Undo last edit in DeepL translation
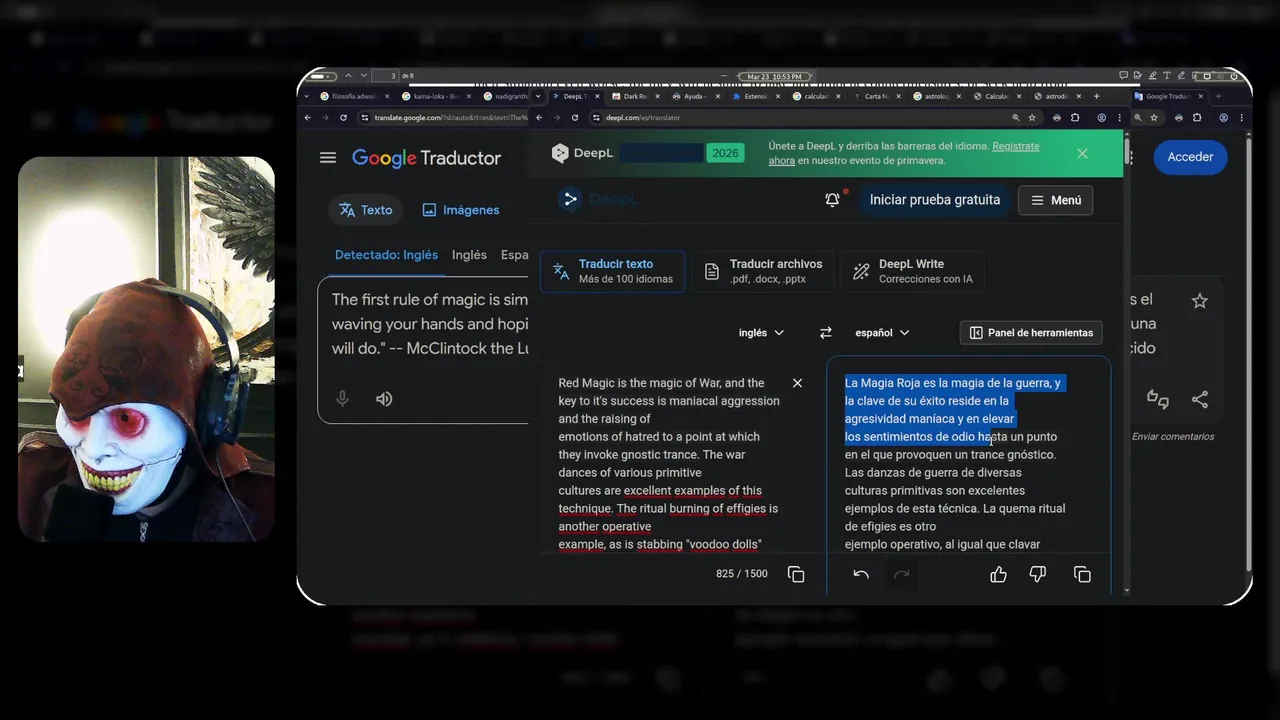The width and height of the screenshot is (1280, 720). (861, 574)
